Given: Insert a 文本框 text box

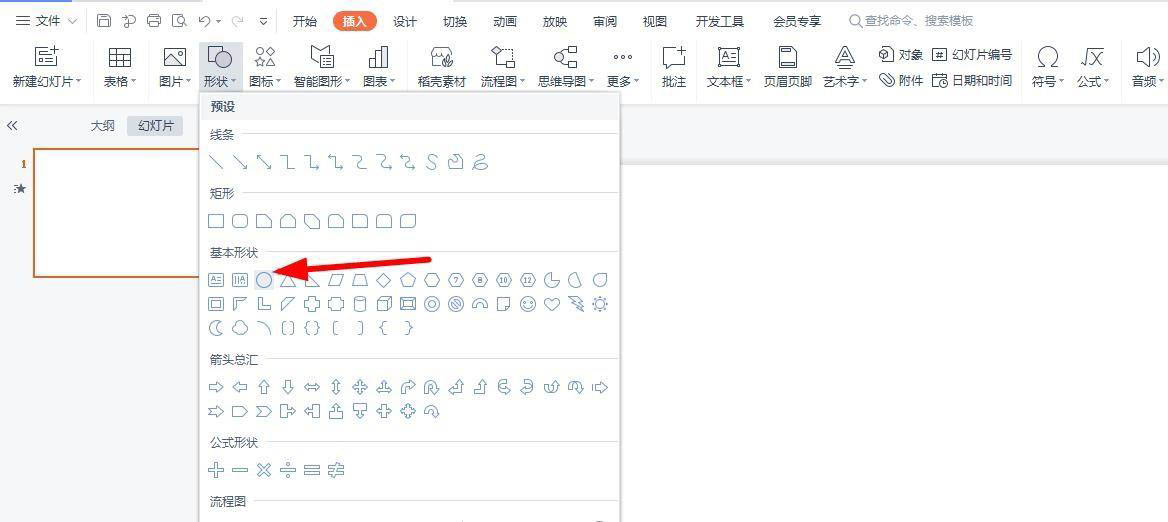Looking at the screenshot, I should point(729,66).
